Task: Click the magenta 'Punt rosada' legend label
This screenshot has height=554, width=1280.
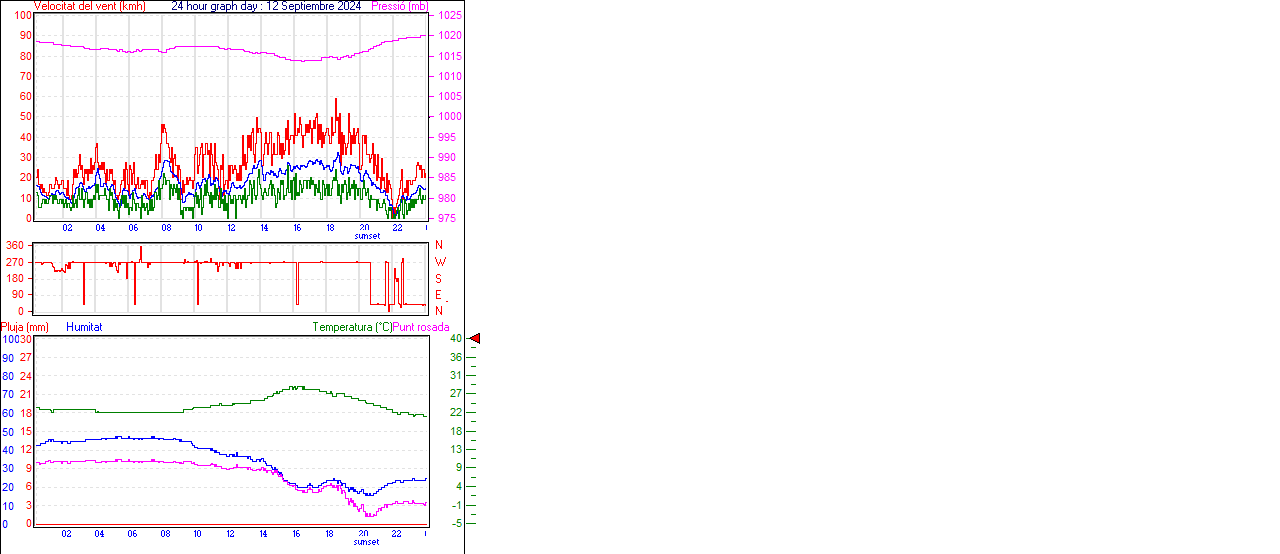Action: click(421, 327)
